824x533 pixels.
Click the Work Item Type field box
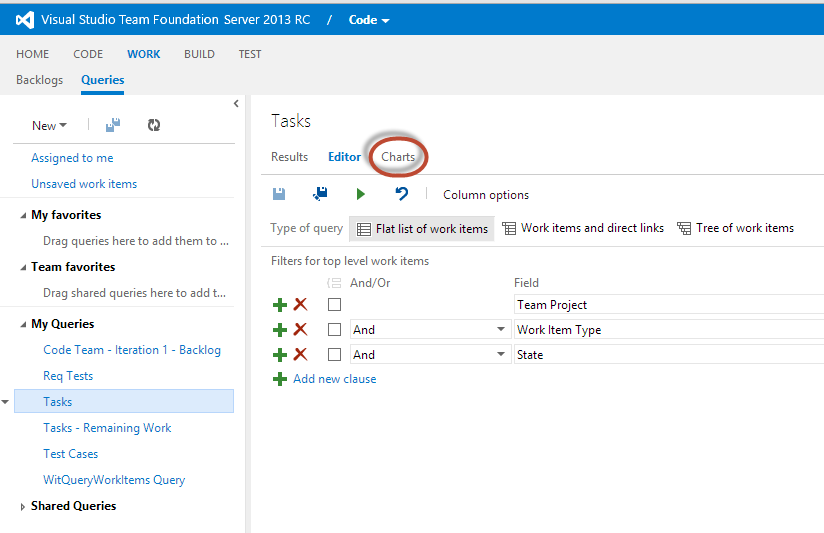[x=669, y=330]
